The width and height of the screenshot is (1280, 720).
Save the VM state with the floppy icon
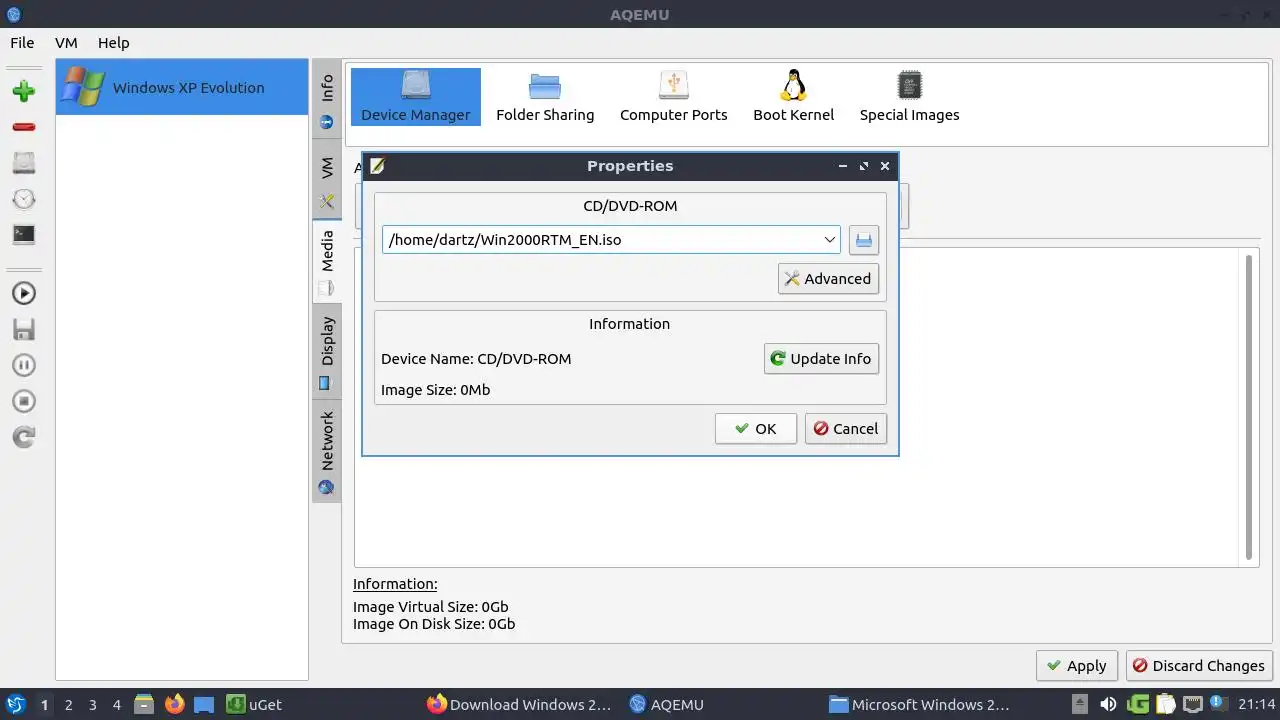click(x=24, y=329)
